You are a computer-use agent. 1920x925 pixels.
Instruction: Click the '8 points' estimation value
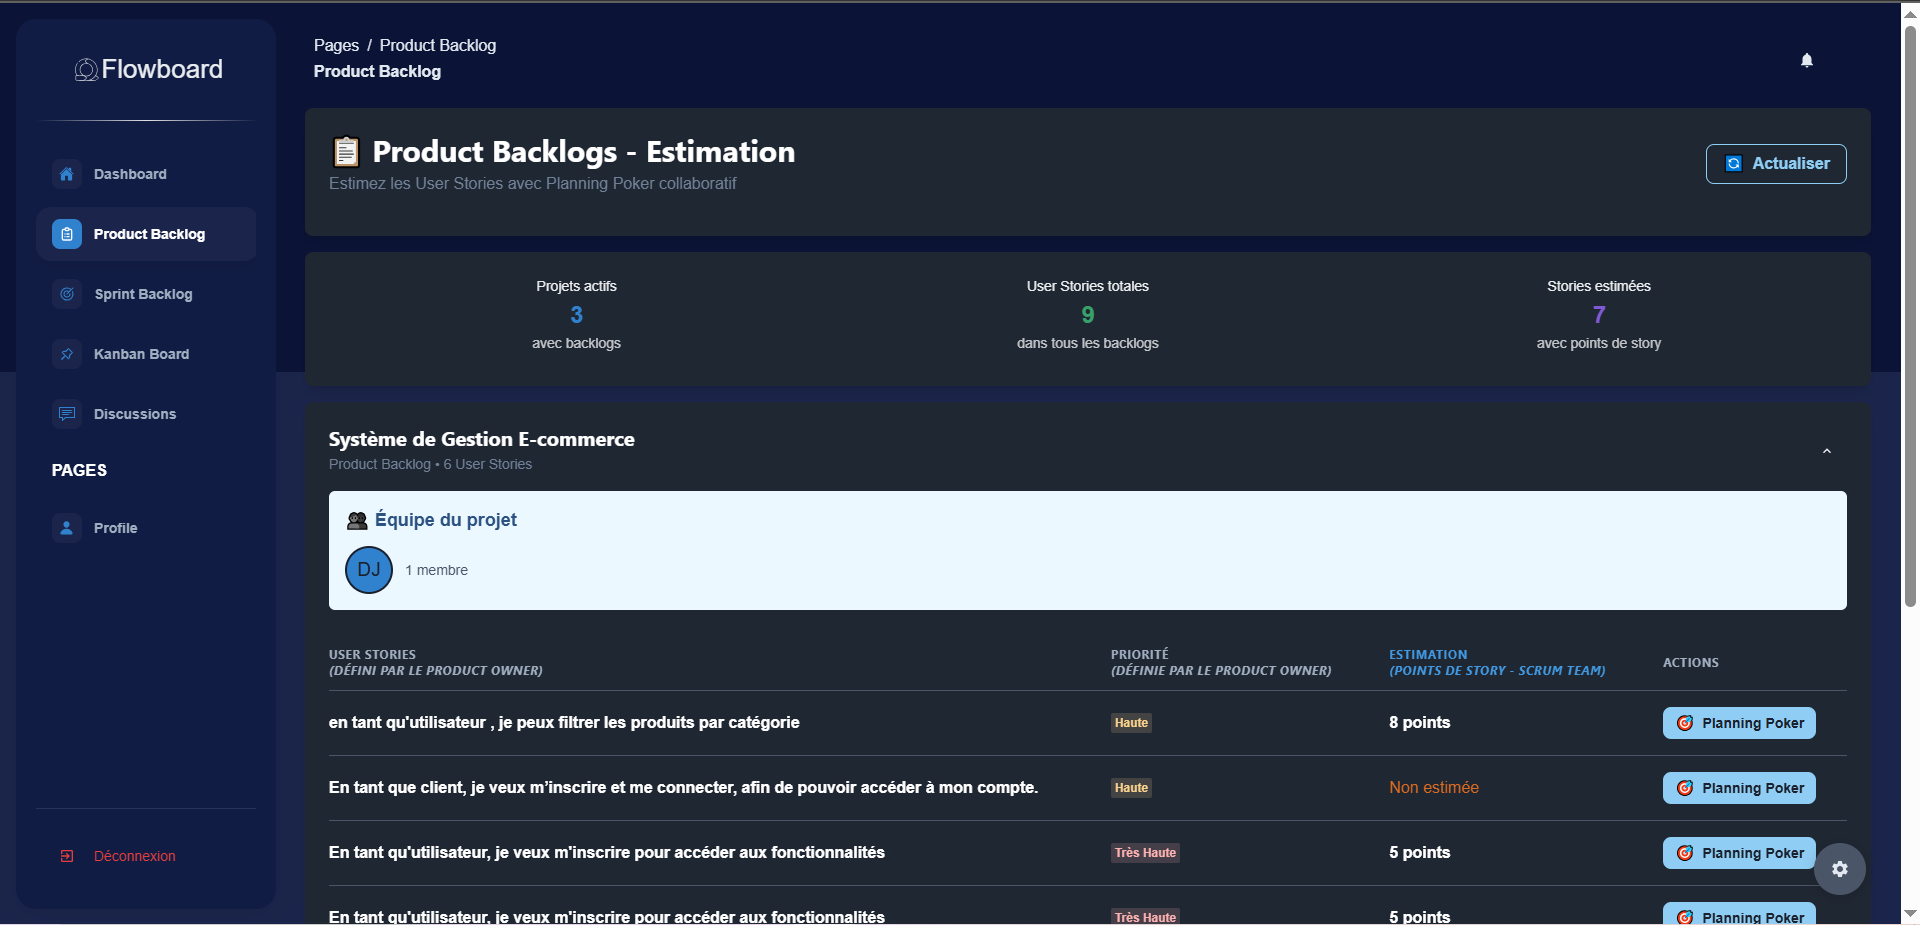(x=1419, y=723)
